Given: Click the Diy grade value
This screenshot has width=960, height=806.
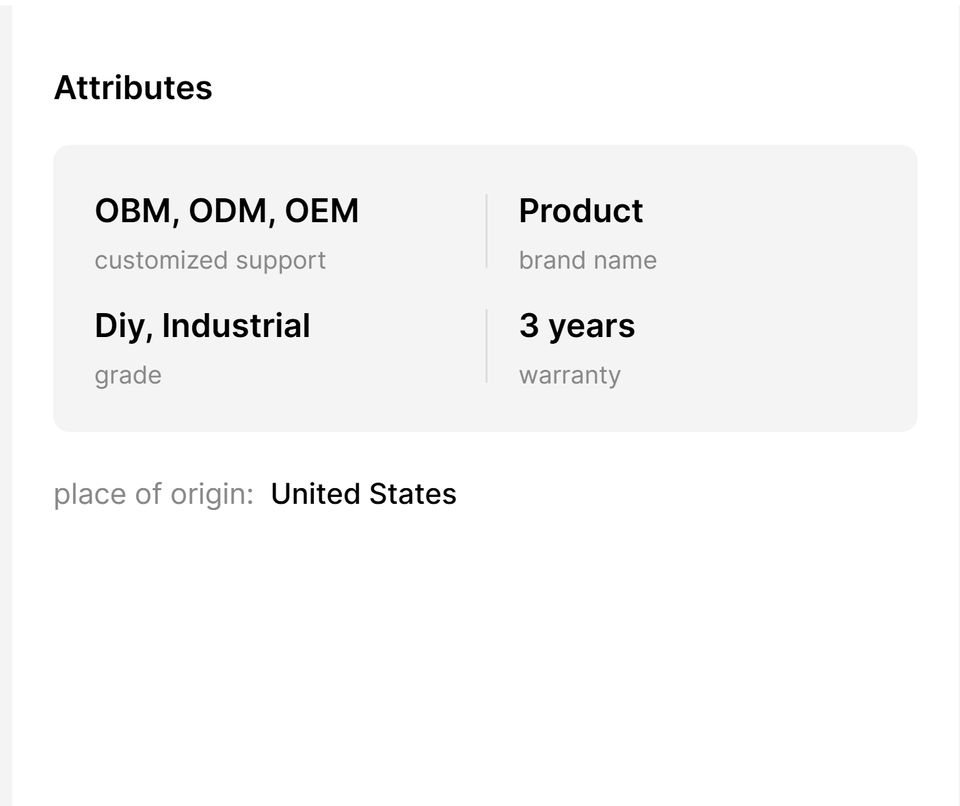Looking at the screenshot, I should pos(122,326).
